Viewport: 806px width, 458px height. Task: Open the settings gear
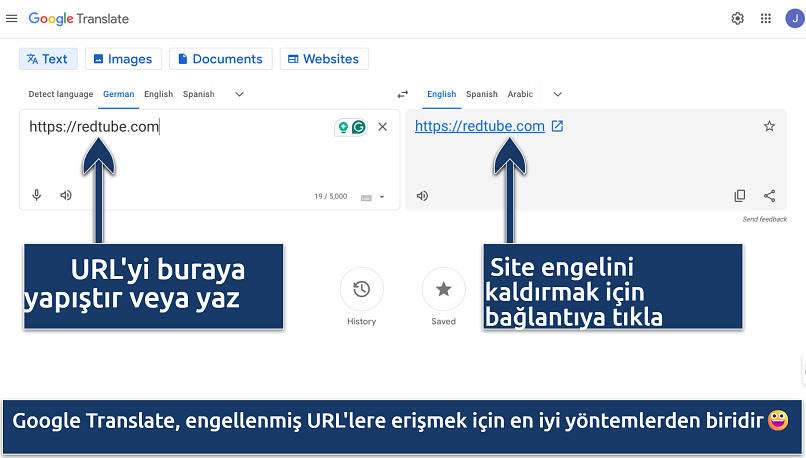(738, 19)
